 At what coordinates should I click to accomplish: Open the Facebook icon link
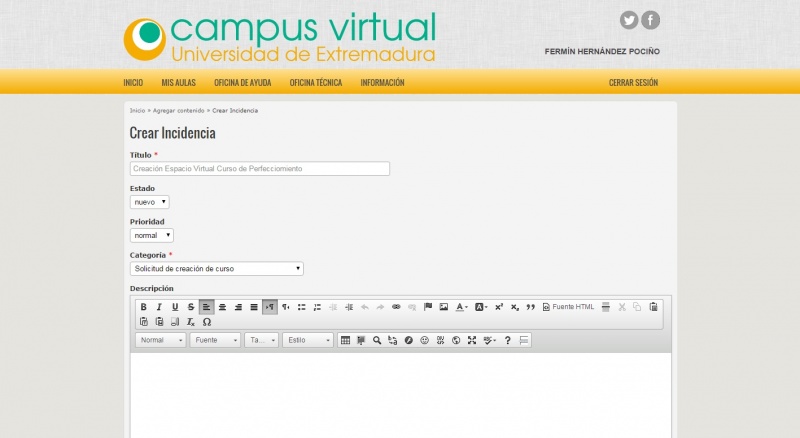coord(650,20)
